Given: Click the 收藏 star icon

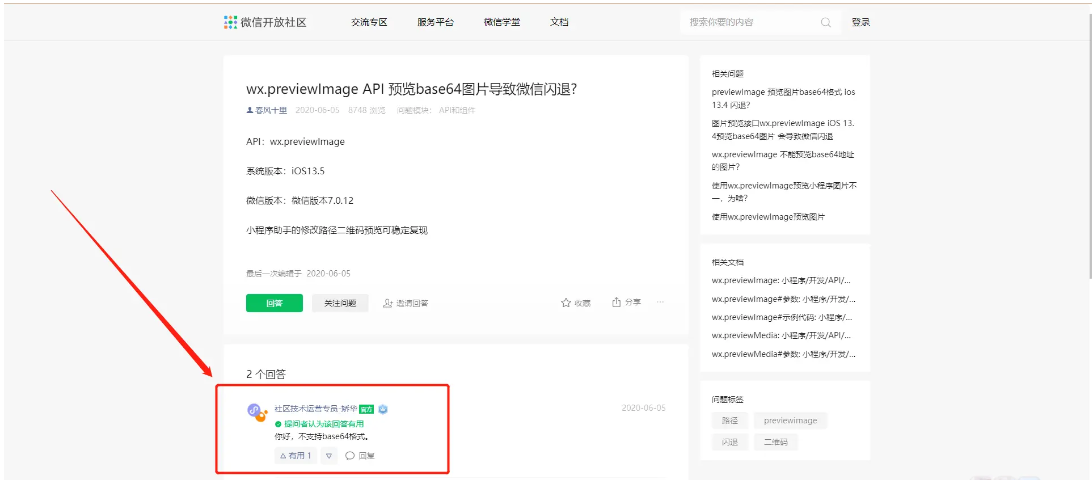Looking at the screenshot, I should click(566, 303).
